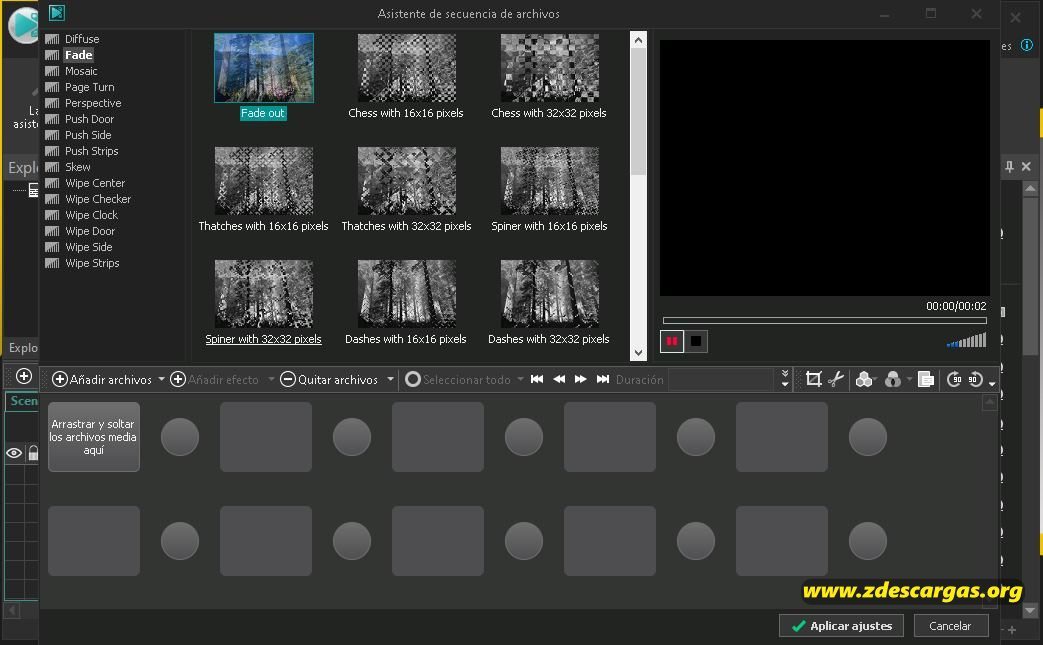Jump to last file icon
Viewport: 1043px width, 645px height.
pos(603,379)
